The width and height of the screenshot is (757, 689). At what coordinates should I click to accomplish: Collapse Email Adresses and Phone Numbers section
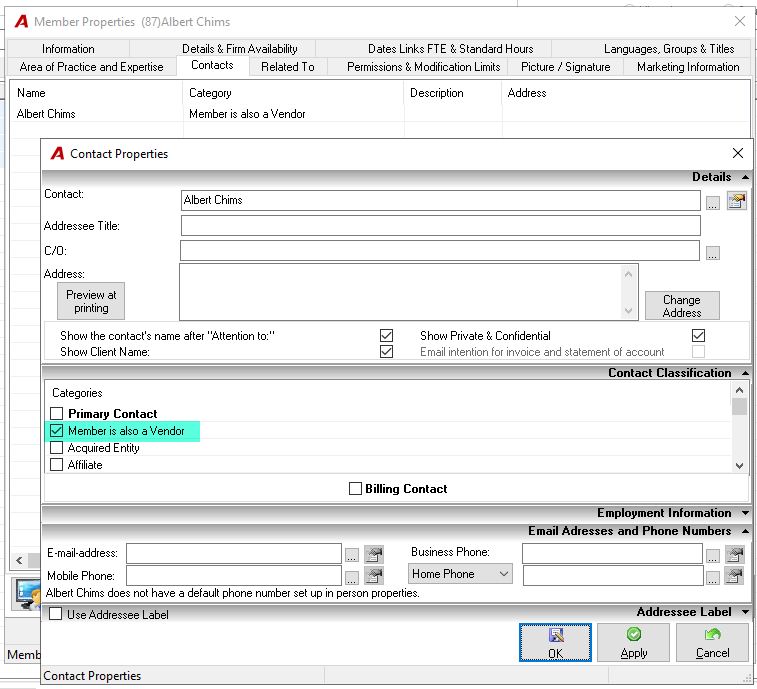[x=745, y=531]
